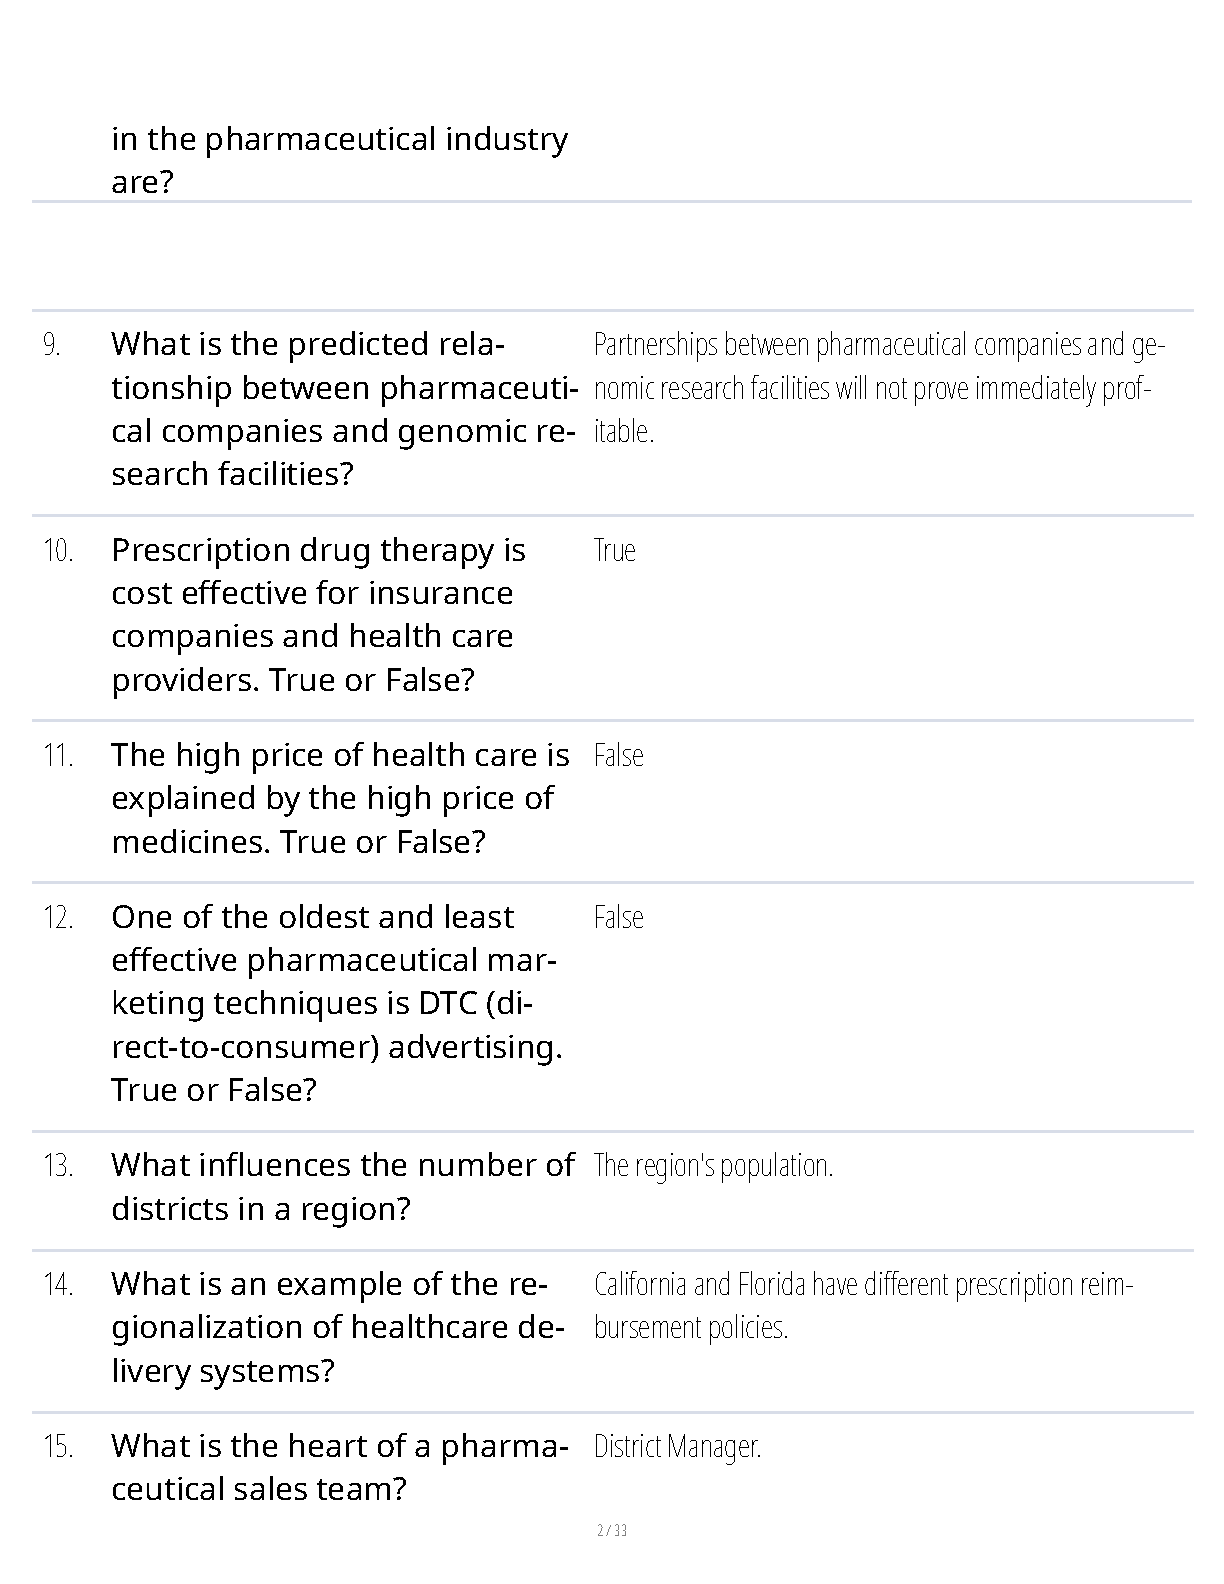Click the "False" answer for question 12

tap(618, 918)
